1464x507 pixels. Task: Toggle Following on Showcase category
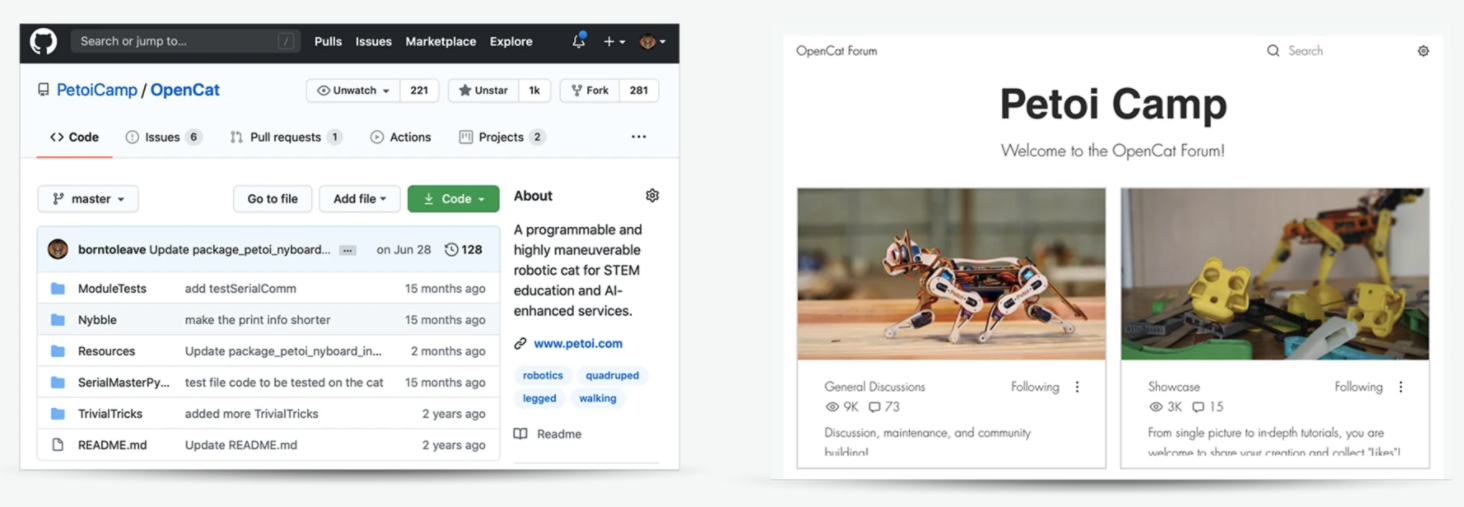coord(1357,387)
